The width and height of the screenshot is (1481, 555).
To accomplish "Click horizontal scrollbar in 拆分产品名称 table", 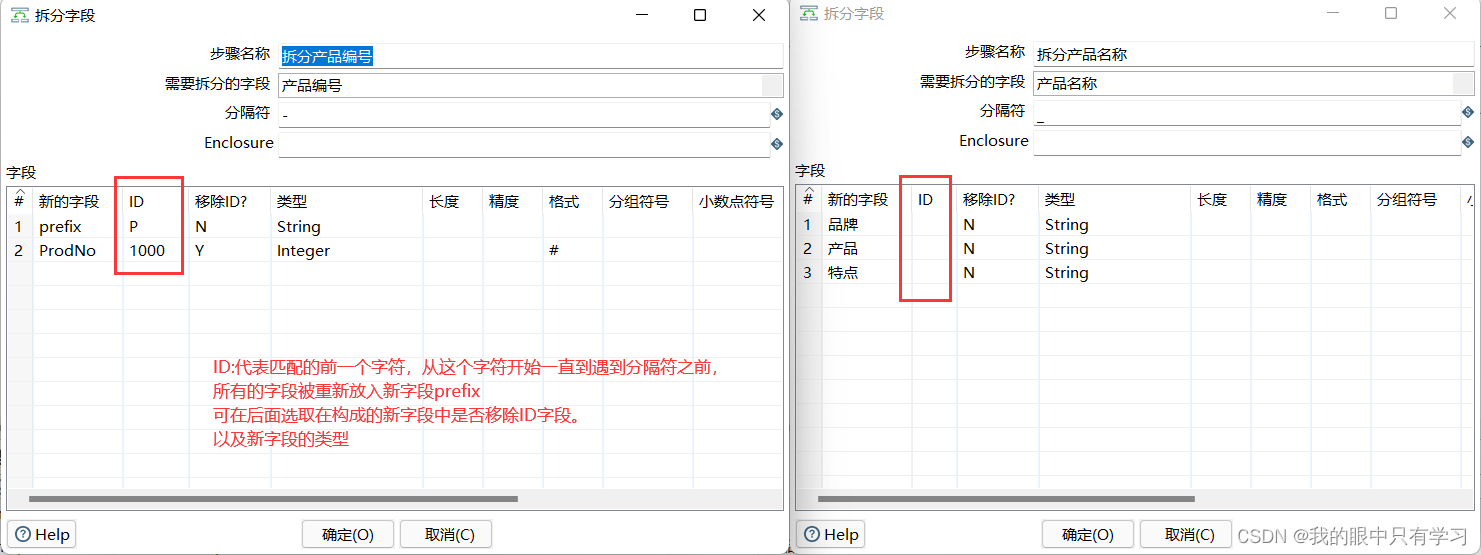I will coord(1006,498).
